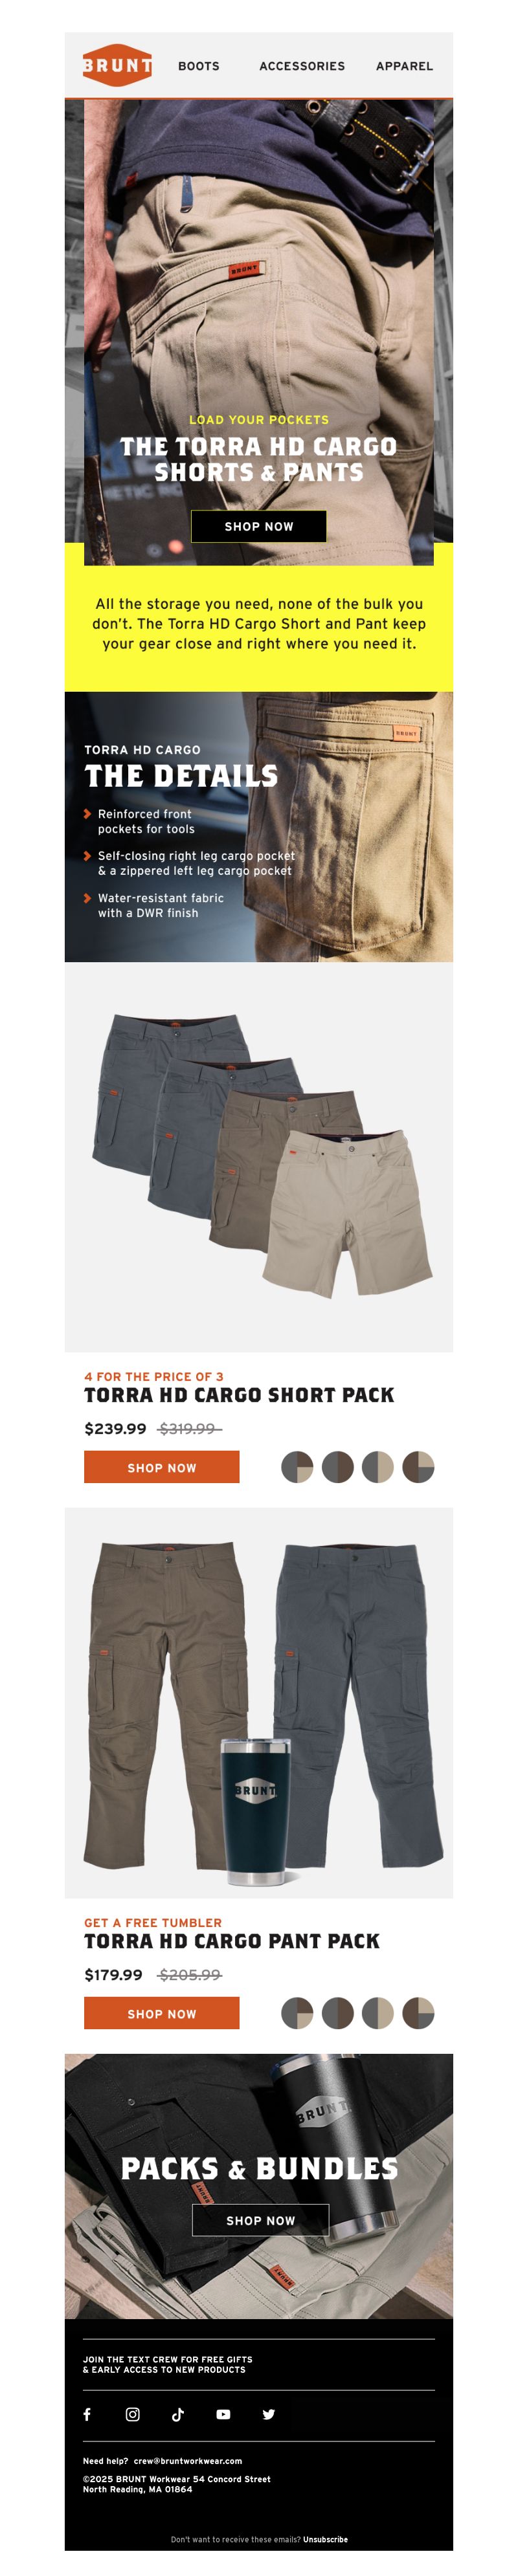Choose first color swatch for Short Pack

(x=297, y=1467)
